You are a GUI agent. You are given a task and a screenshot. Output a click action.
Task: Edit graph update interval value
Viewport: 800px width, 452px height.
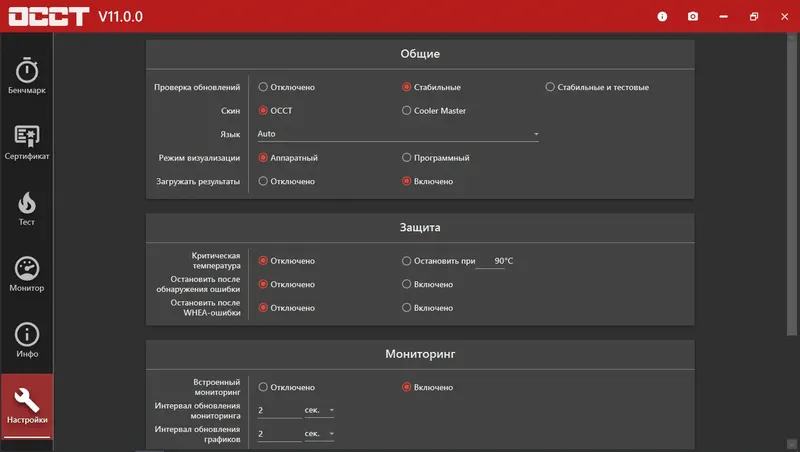(279, 434)
